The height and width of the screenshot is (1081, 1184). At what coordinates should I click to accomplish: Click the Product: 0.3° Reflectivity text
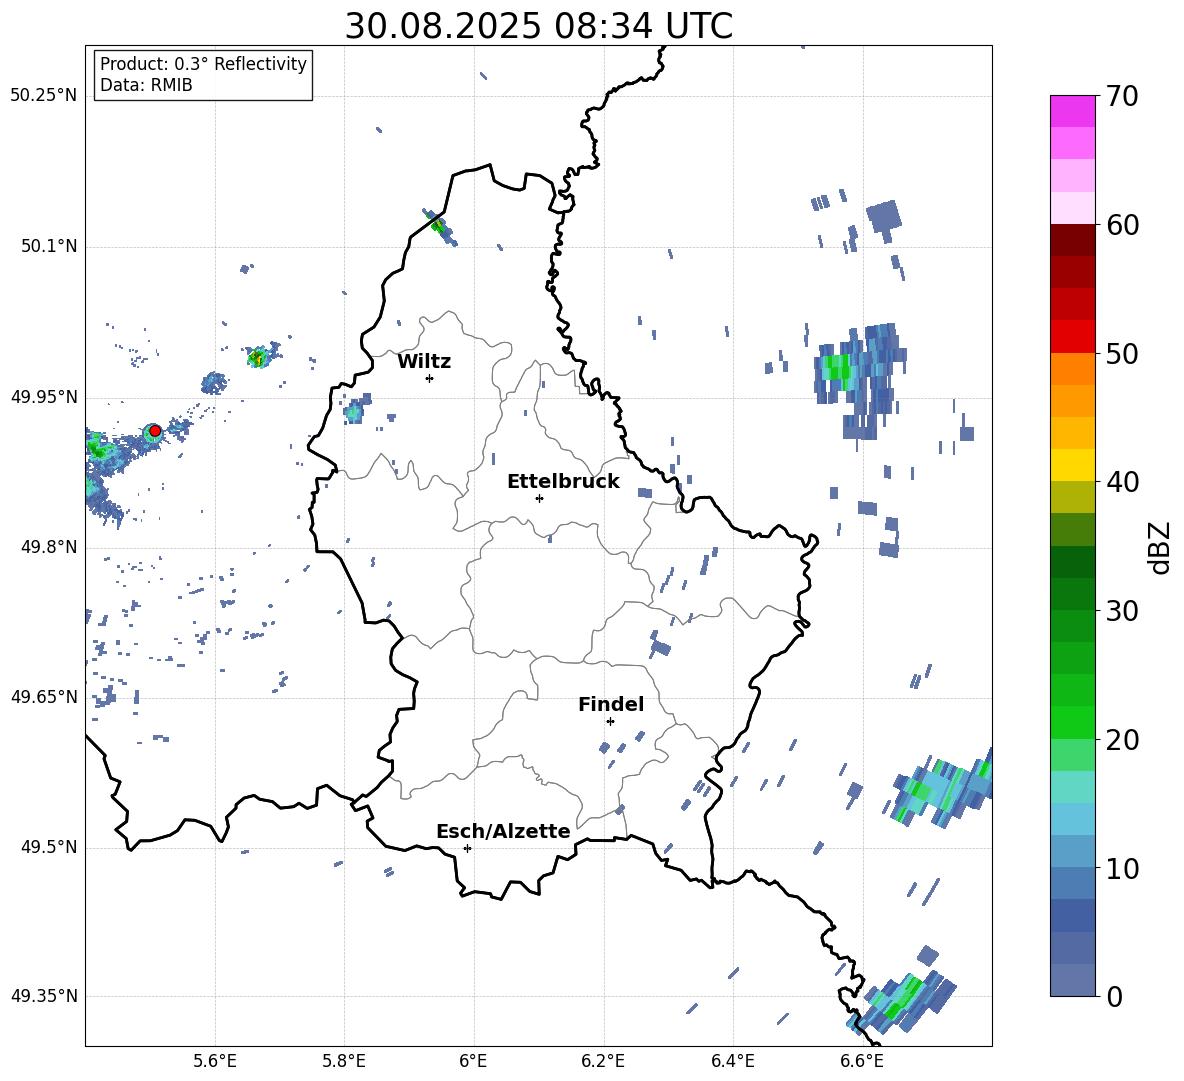click(203, 64)
